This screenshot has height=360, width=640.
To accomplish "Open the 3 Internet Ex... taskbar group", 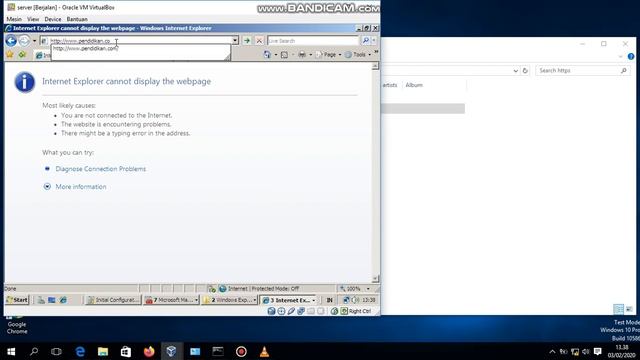I will click(x=289, y=300).
